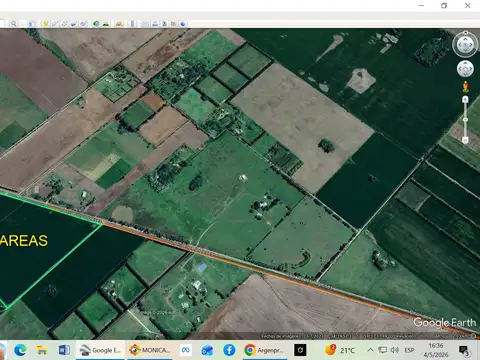480x360 pixels.
Task: Click the blue globe icon in toolbar
Action: (x=183, y=24)
